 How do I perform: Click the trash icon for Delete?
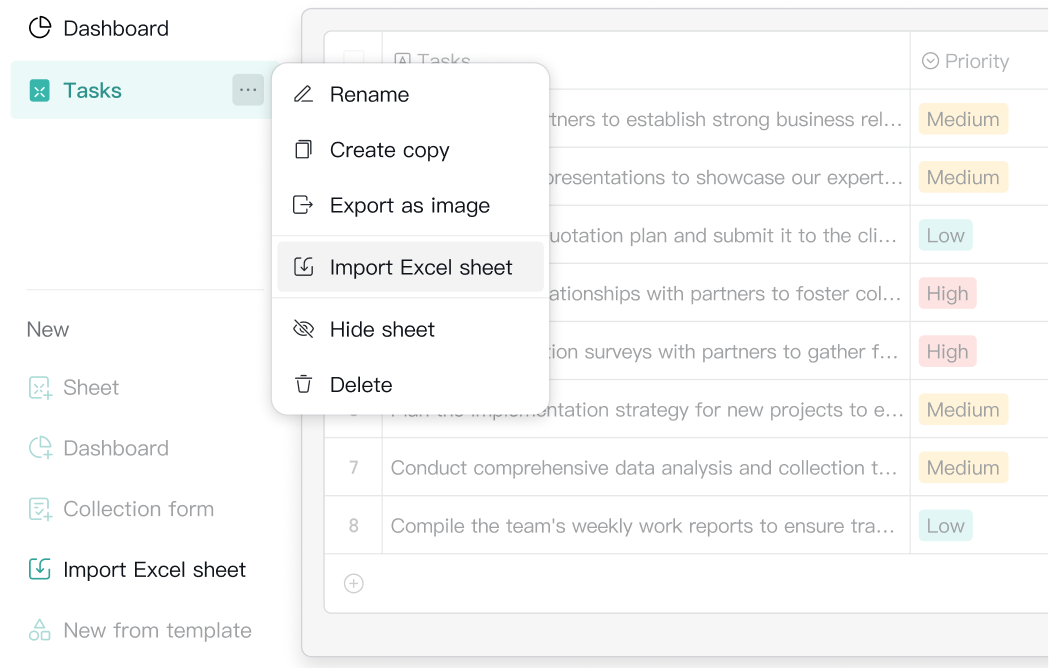(x=303, y=385)
